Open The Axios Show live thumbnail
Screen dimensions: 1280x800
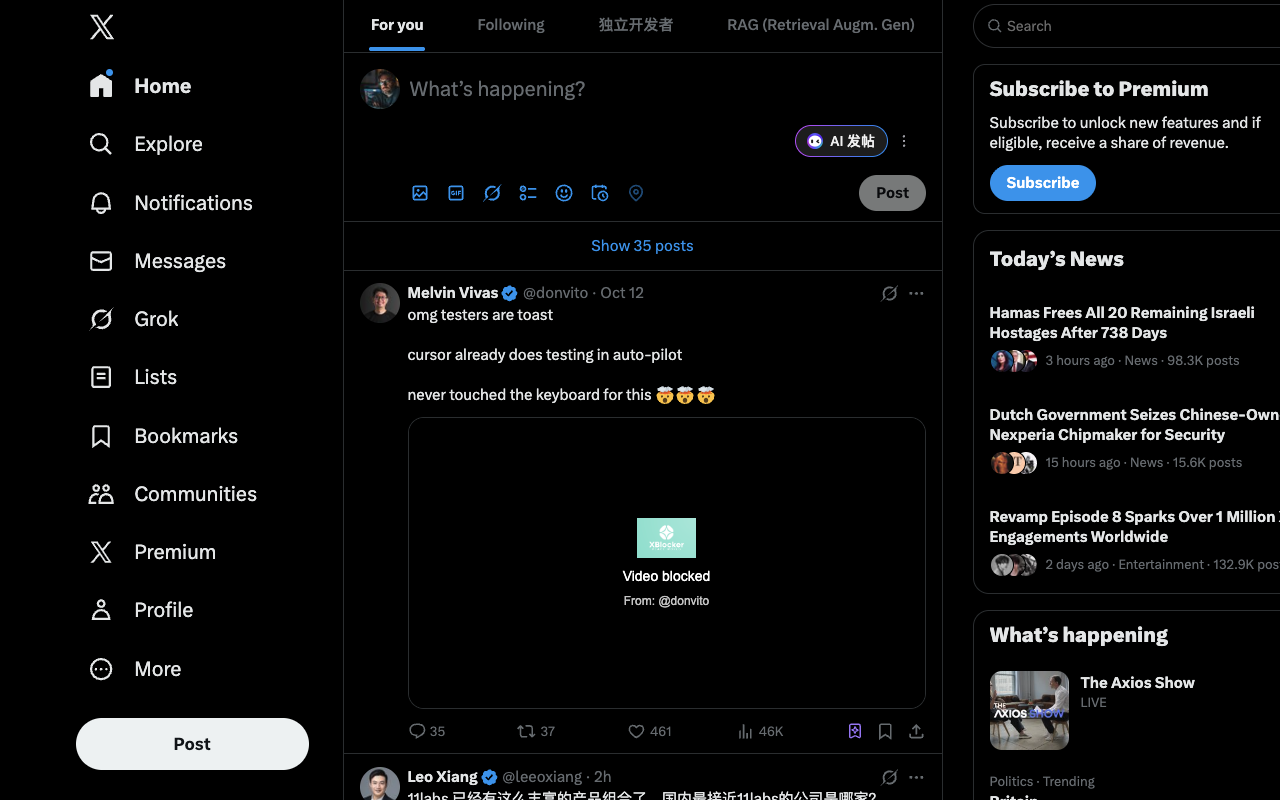tap(1029, 711)
